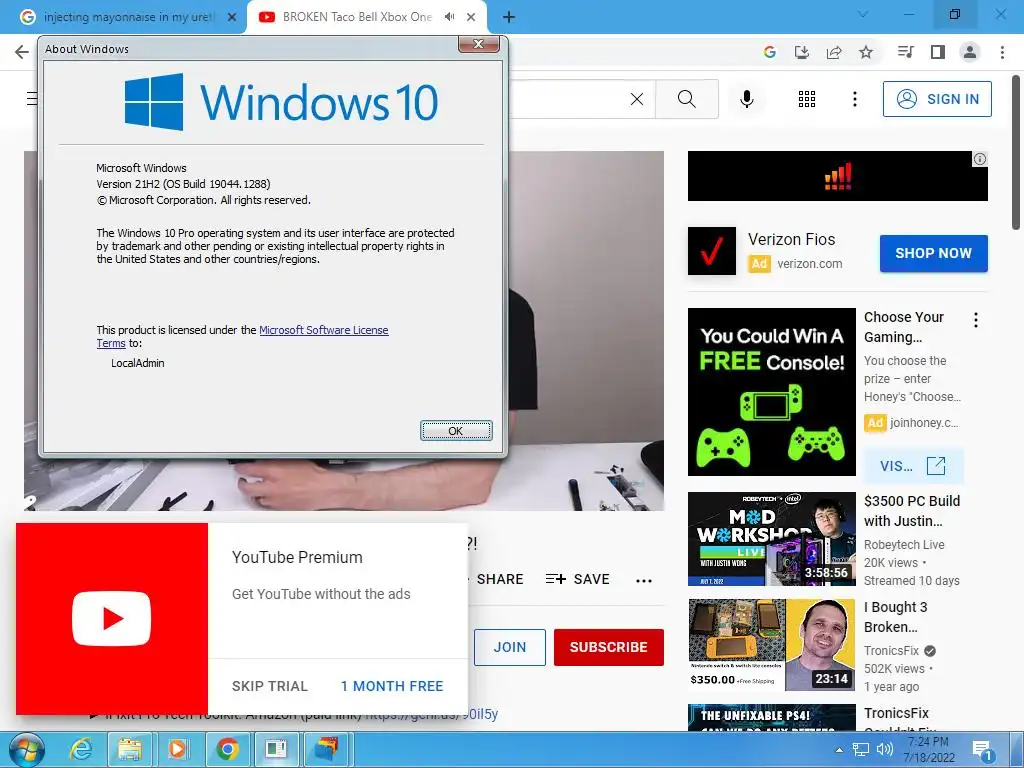Click SHARE below the video
The width and height of the screenshot is (1024, 768).
pos(500,579)
